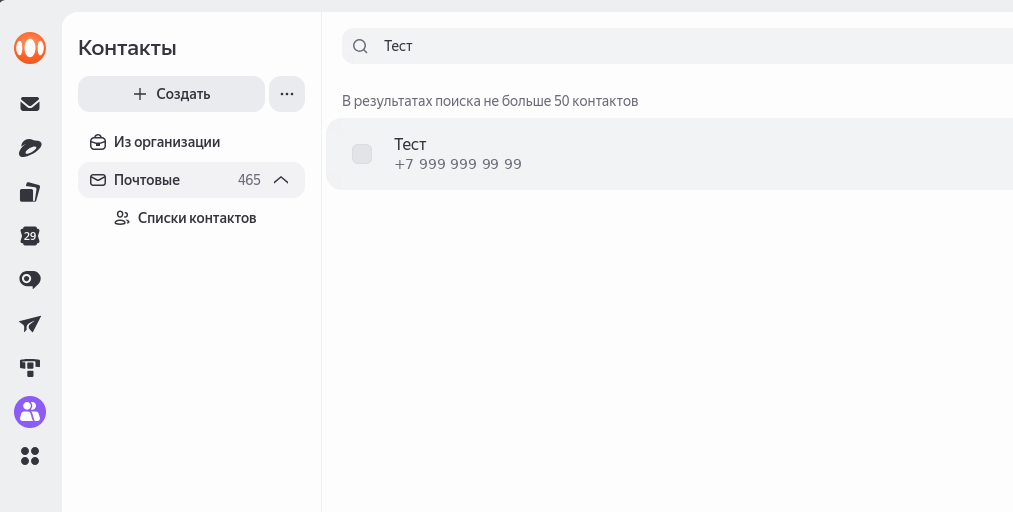Select the Почтовые contacts section
This screenshot has height=512, width=1013.
click(191, 180)
